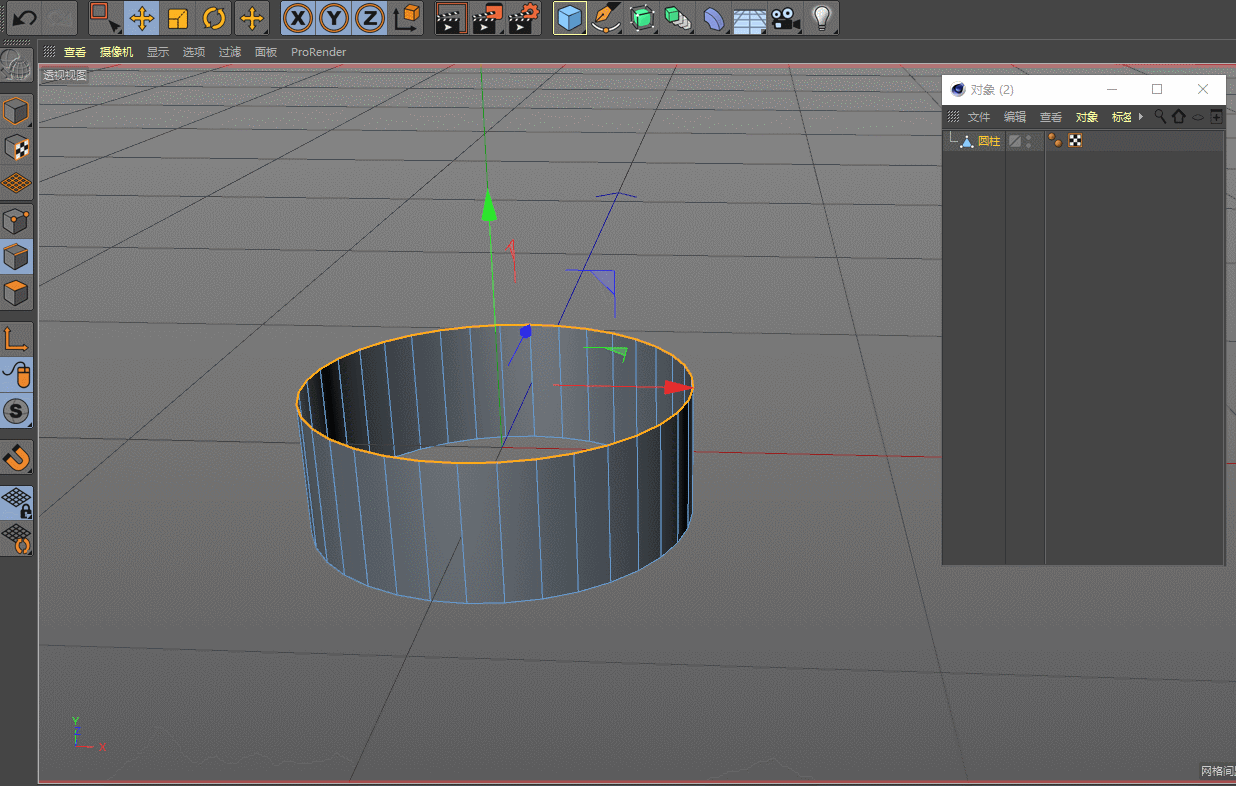Screen dimensions: 1236x786
Task: Open Render Settings clapperboard gear
Action: point(523,18)
